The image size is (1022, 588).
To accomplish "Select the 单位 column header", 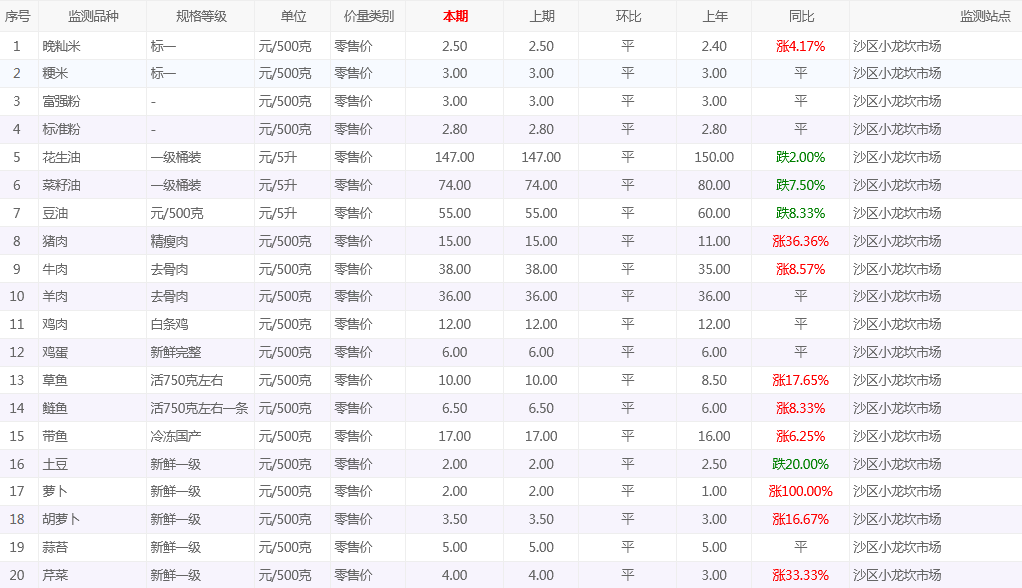I will (293, 16).
